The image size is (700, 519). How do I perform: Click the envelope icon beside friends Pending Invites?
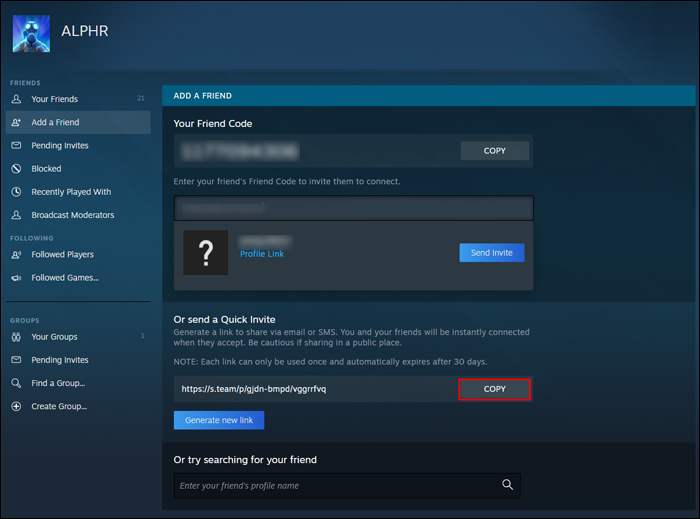coord(16,145)
